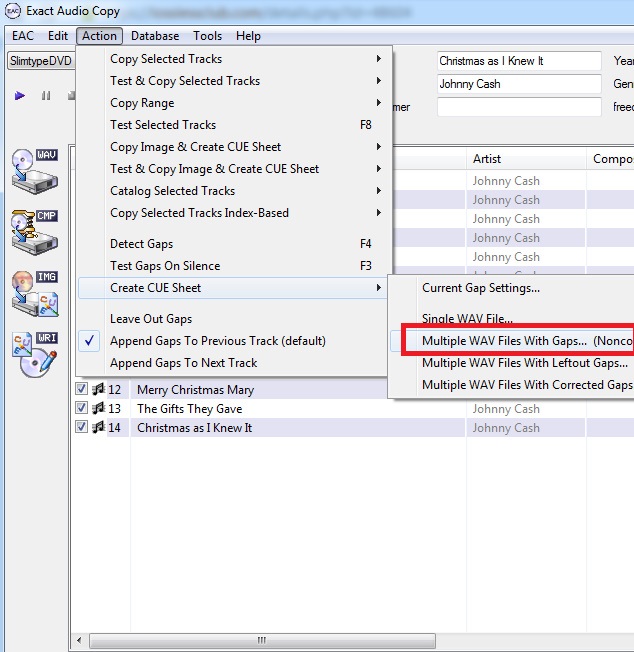Image resolution: width=634 pixels, height=652 pixels.
Task: Expand Copy Range submenu
Action: coord(233,103)
